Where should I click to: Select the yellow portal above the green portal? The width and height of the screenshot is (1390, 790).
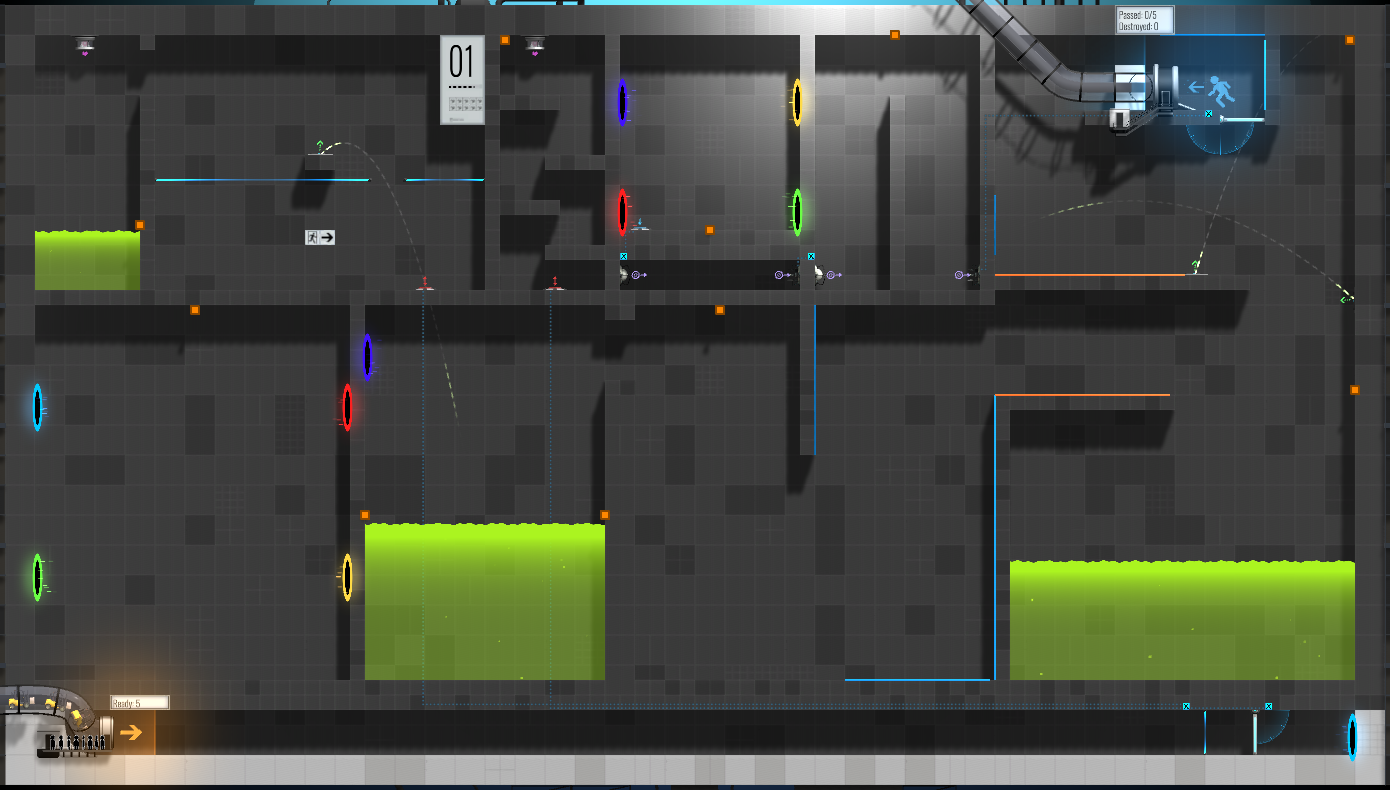click(797, 102)
